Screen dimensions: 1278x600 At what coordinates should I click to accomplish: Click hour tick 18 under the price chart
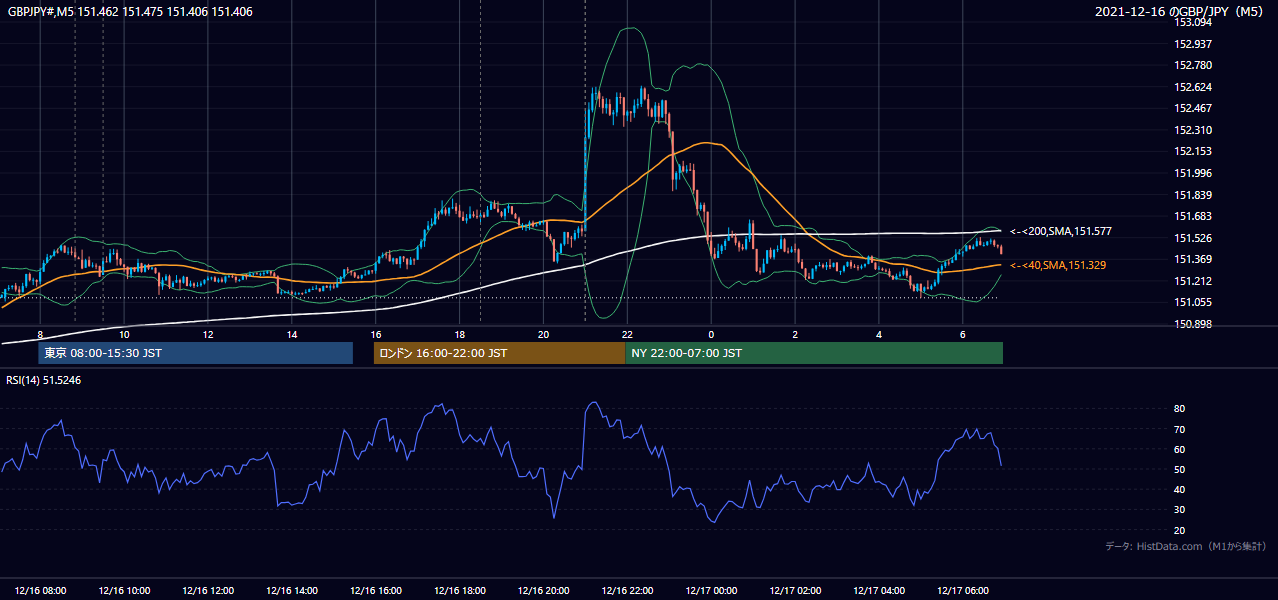tap(459, 334)
